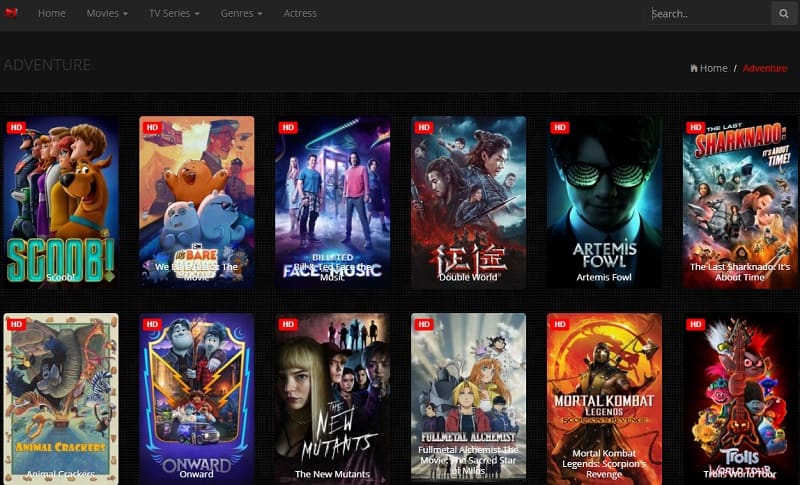Open the Onward movie poster
This screenshot has height=485, width=800.
tap(197, 399)
